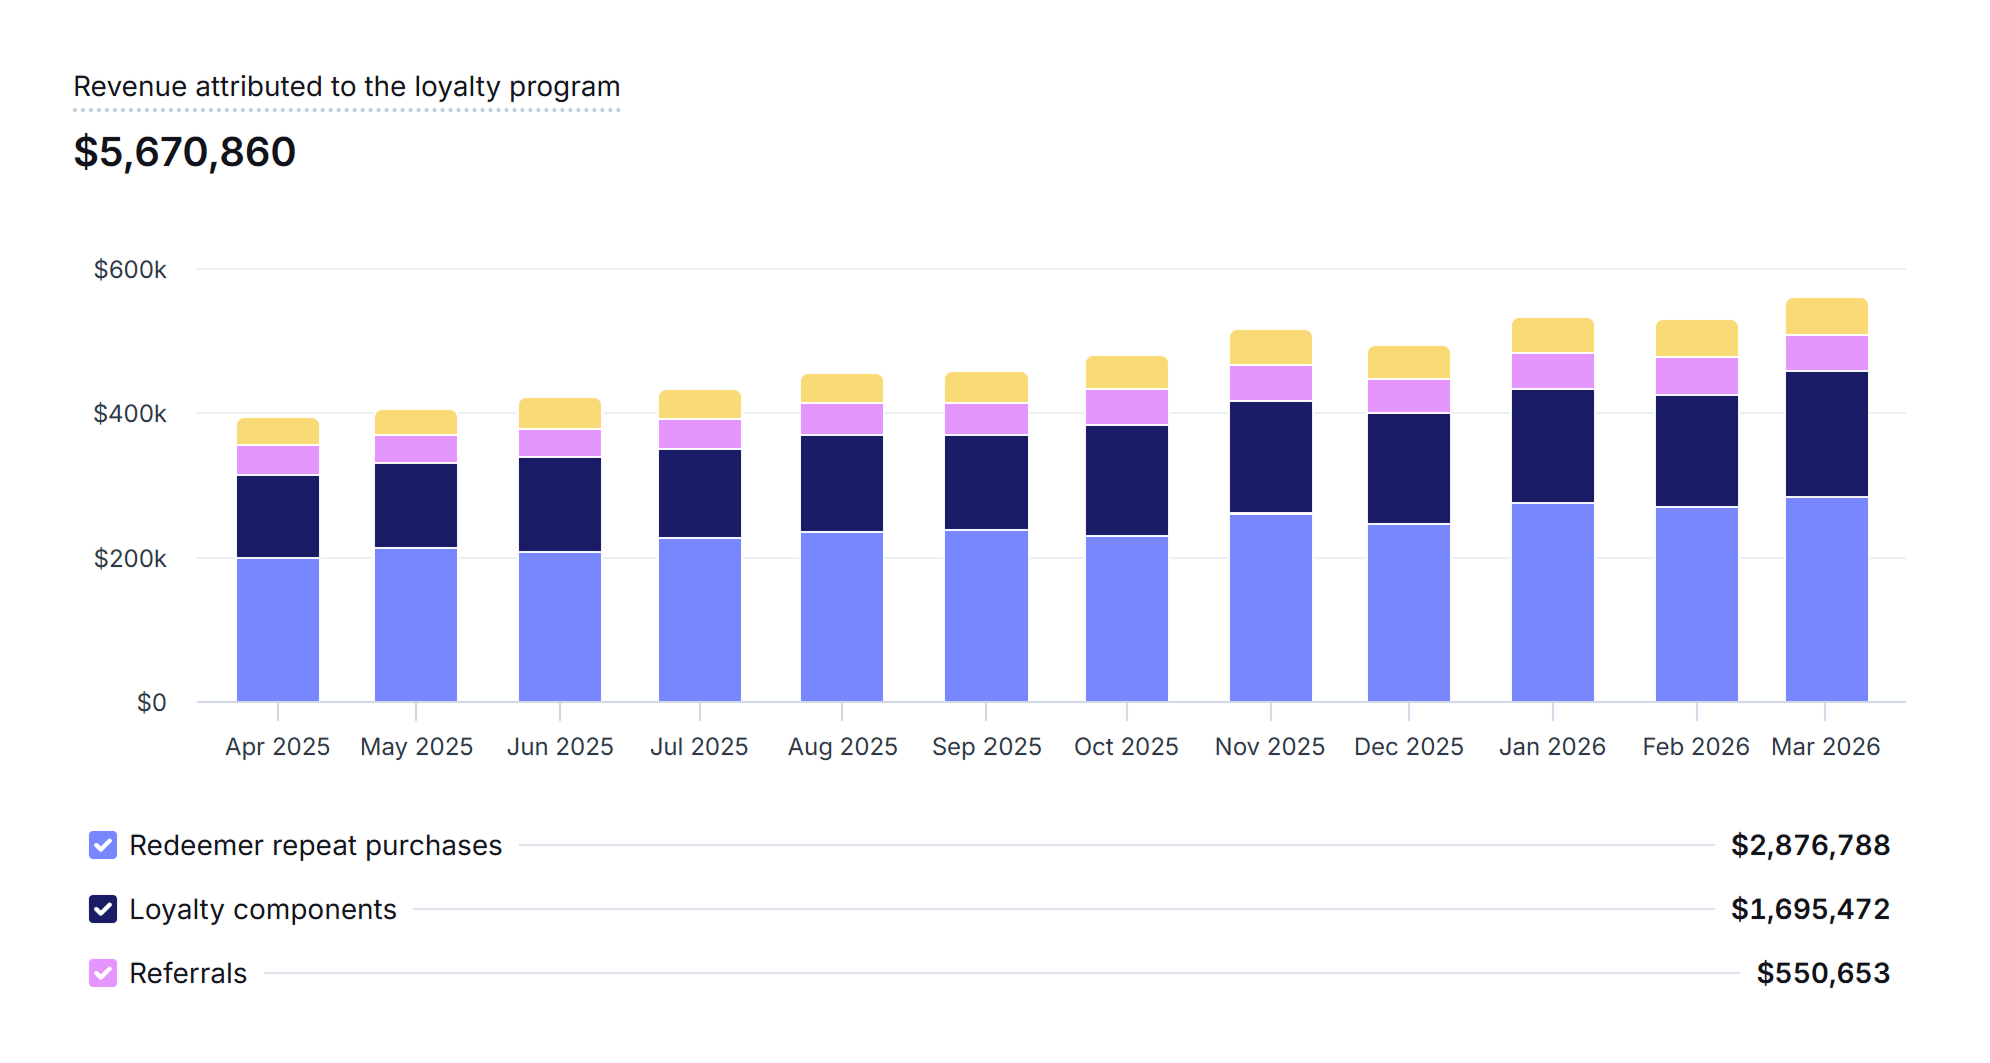Click the $5,670,860 total revenue figure
Image resolution: width=1990 pixels, height=1063 pixels.
tap(185, 152)
